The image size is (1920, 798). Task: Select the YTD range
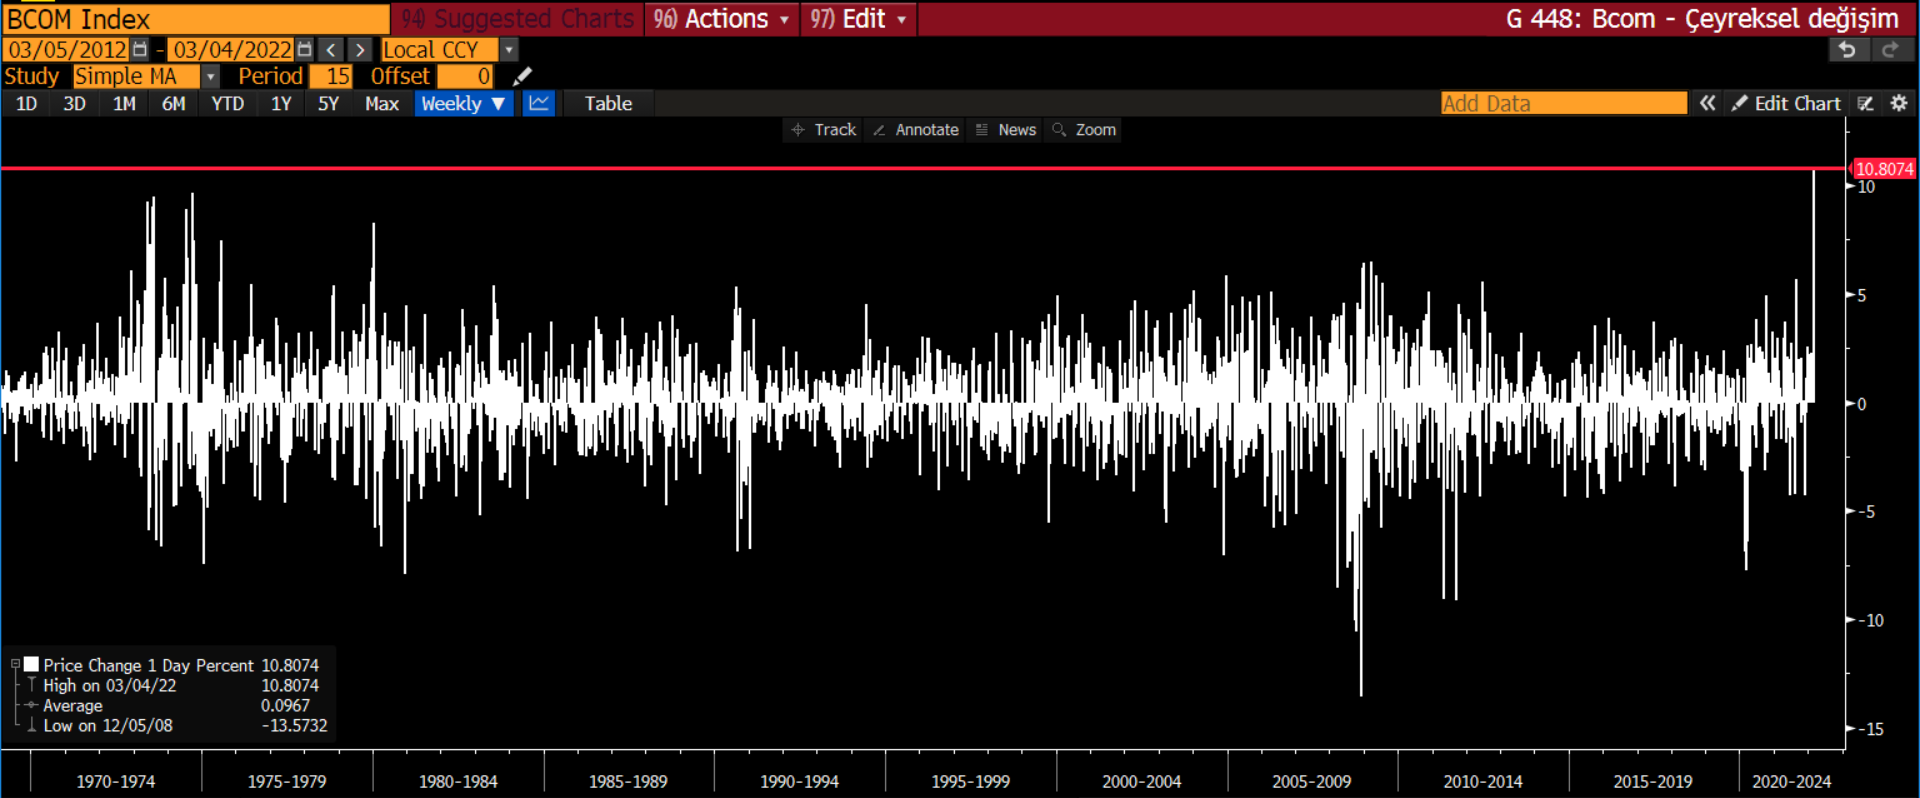[227, 103]
